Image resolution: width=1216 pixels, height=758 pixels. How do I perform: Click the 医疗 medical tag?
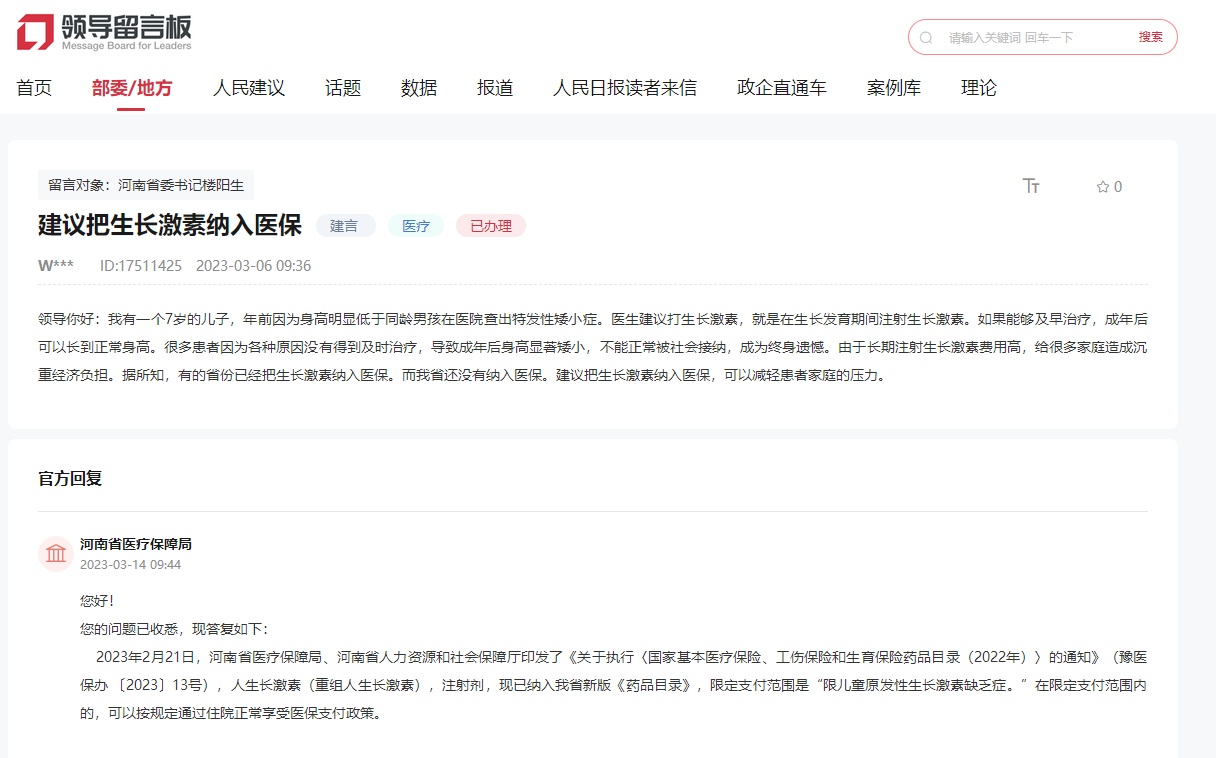pyautogui.click(x=416, y=226)
